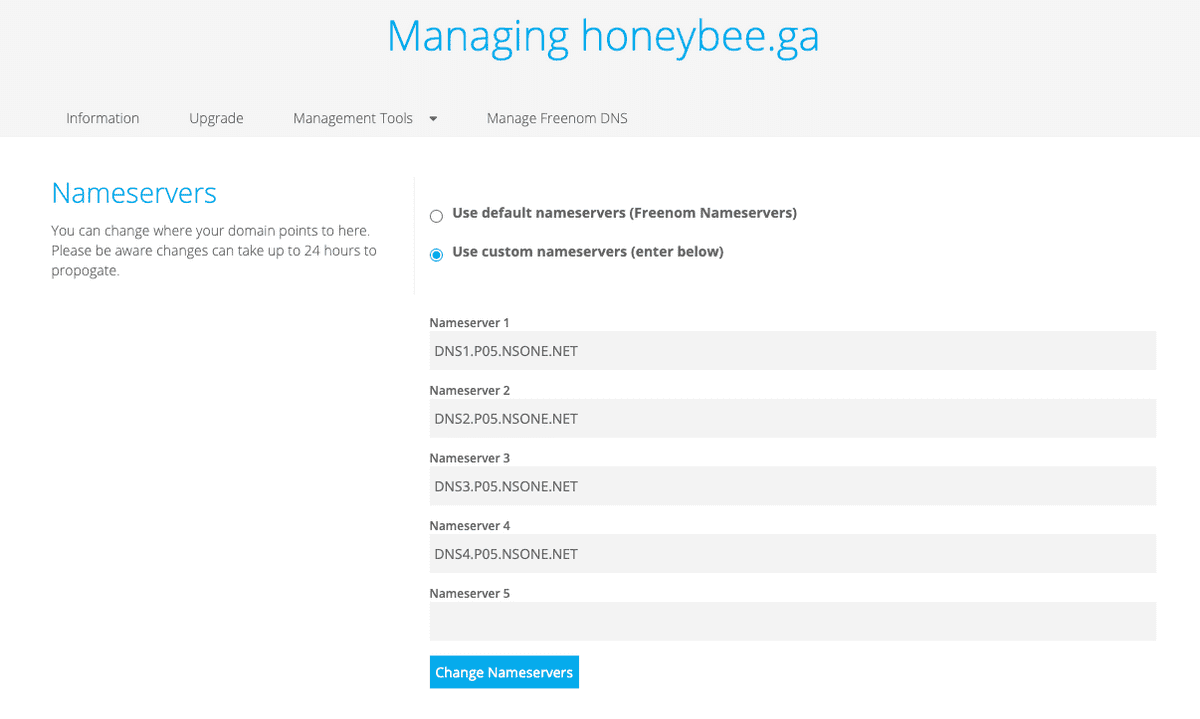
Task: Open the Management Tools menu
Action: 353,118
